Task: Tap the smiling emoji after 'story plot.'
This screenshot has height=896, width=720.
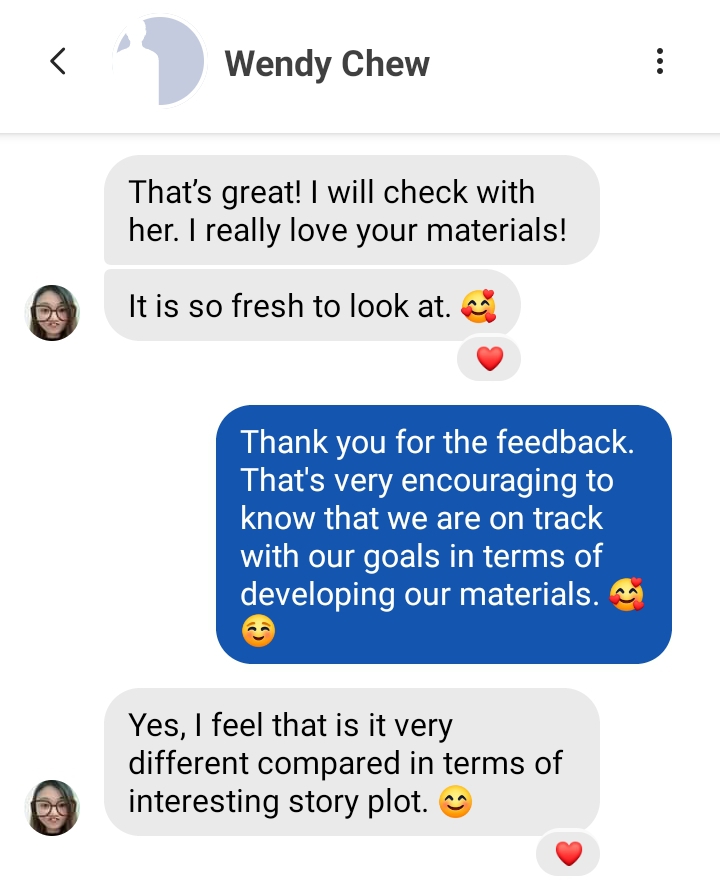Action: pyautogui.click(x=455, y=802)
